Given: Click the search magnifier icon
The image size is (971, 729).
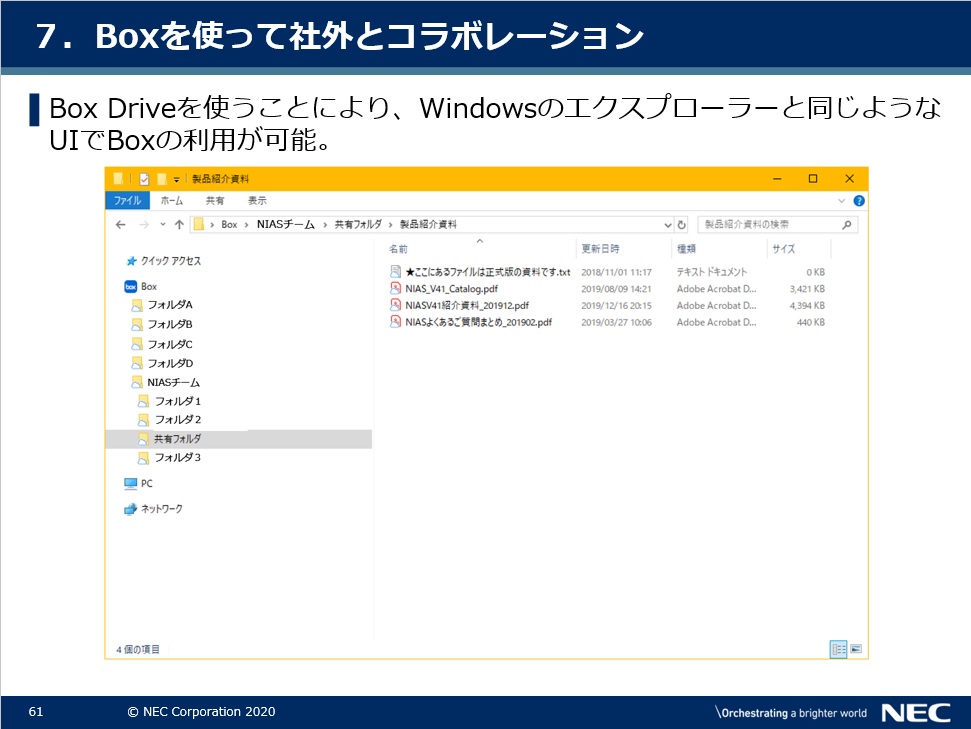Looking at the screenshot, I should tap(847, 224).
